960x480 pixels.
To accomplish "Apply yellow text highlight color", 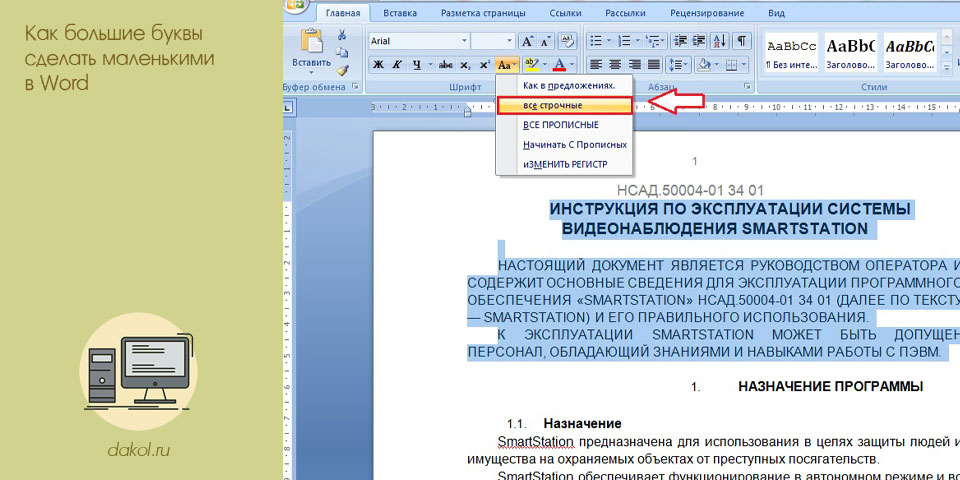I will pos(531,64).
